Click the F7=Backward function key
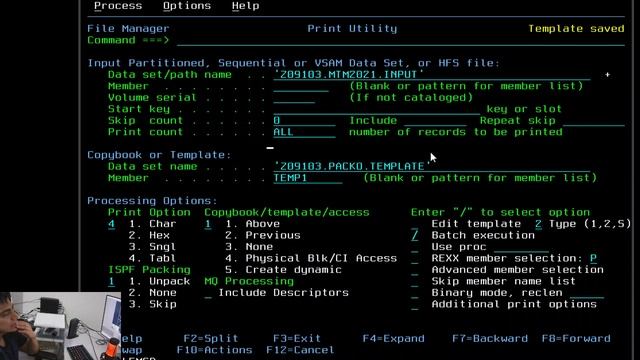The width and height of the screenshot is (640, 360). click(490, 338)
